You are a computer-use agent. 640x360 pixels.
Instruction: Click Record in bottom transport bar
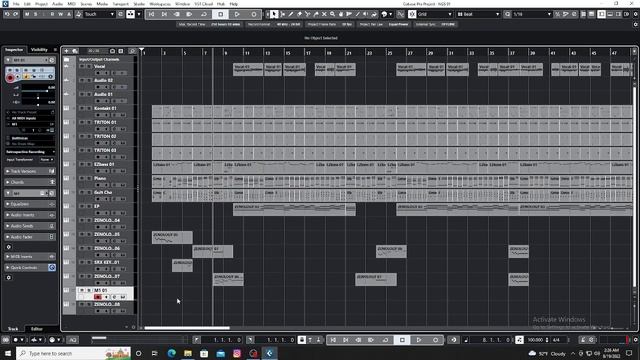[435, 340]
